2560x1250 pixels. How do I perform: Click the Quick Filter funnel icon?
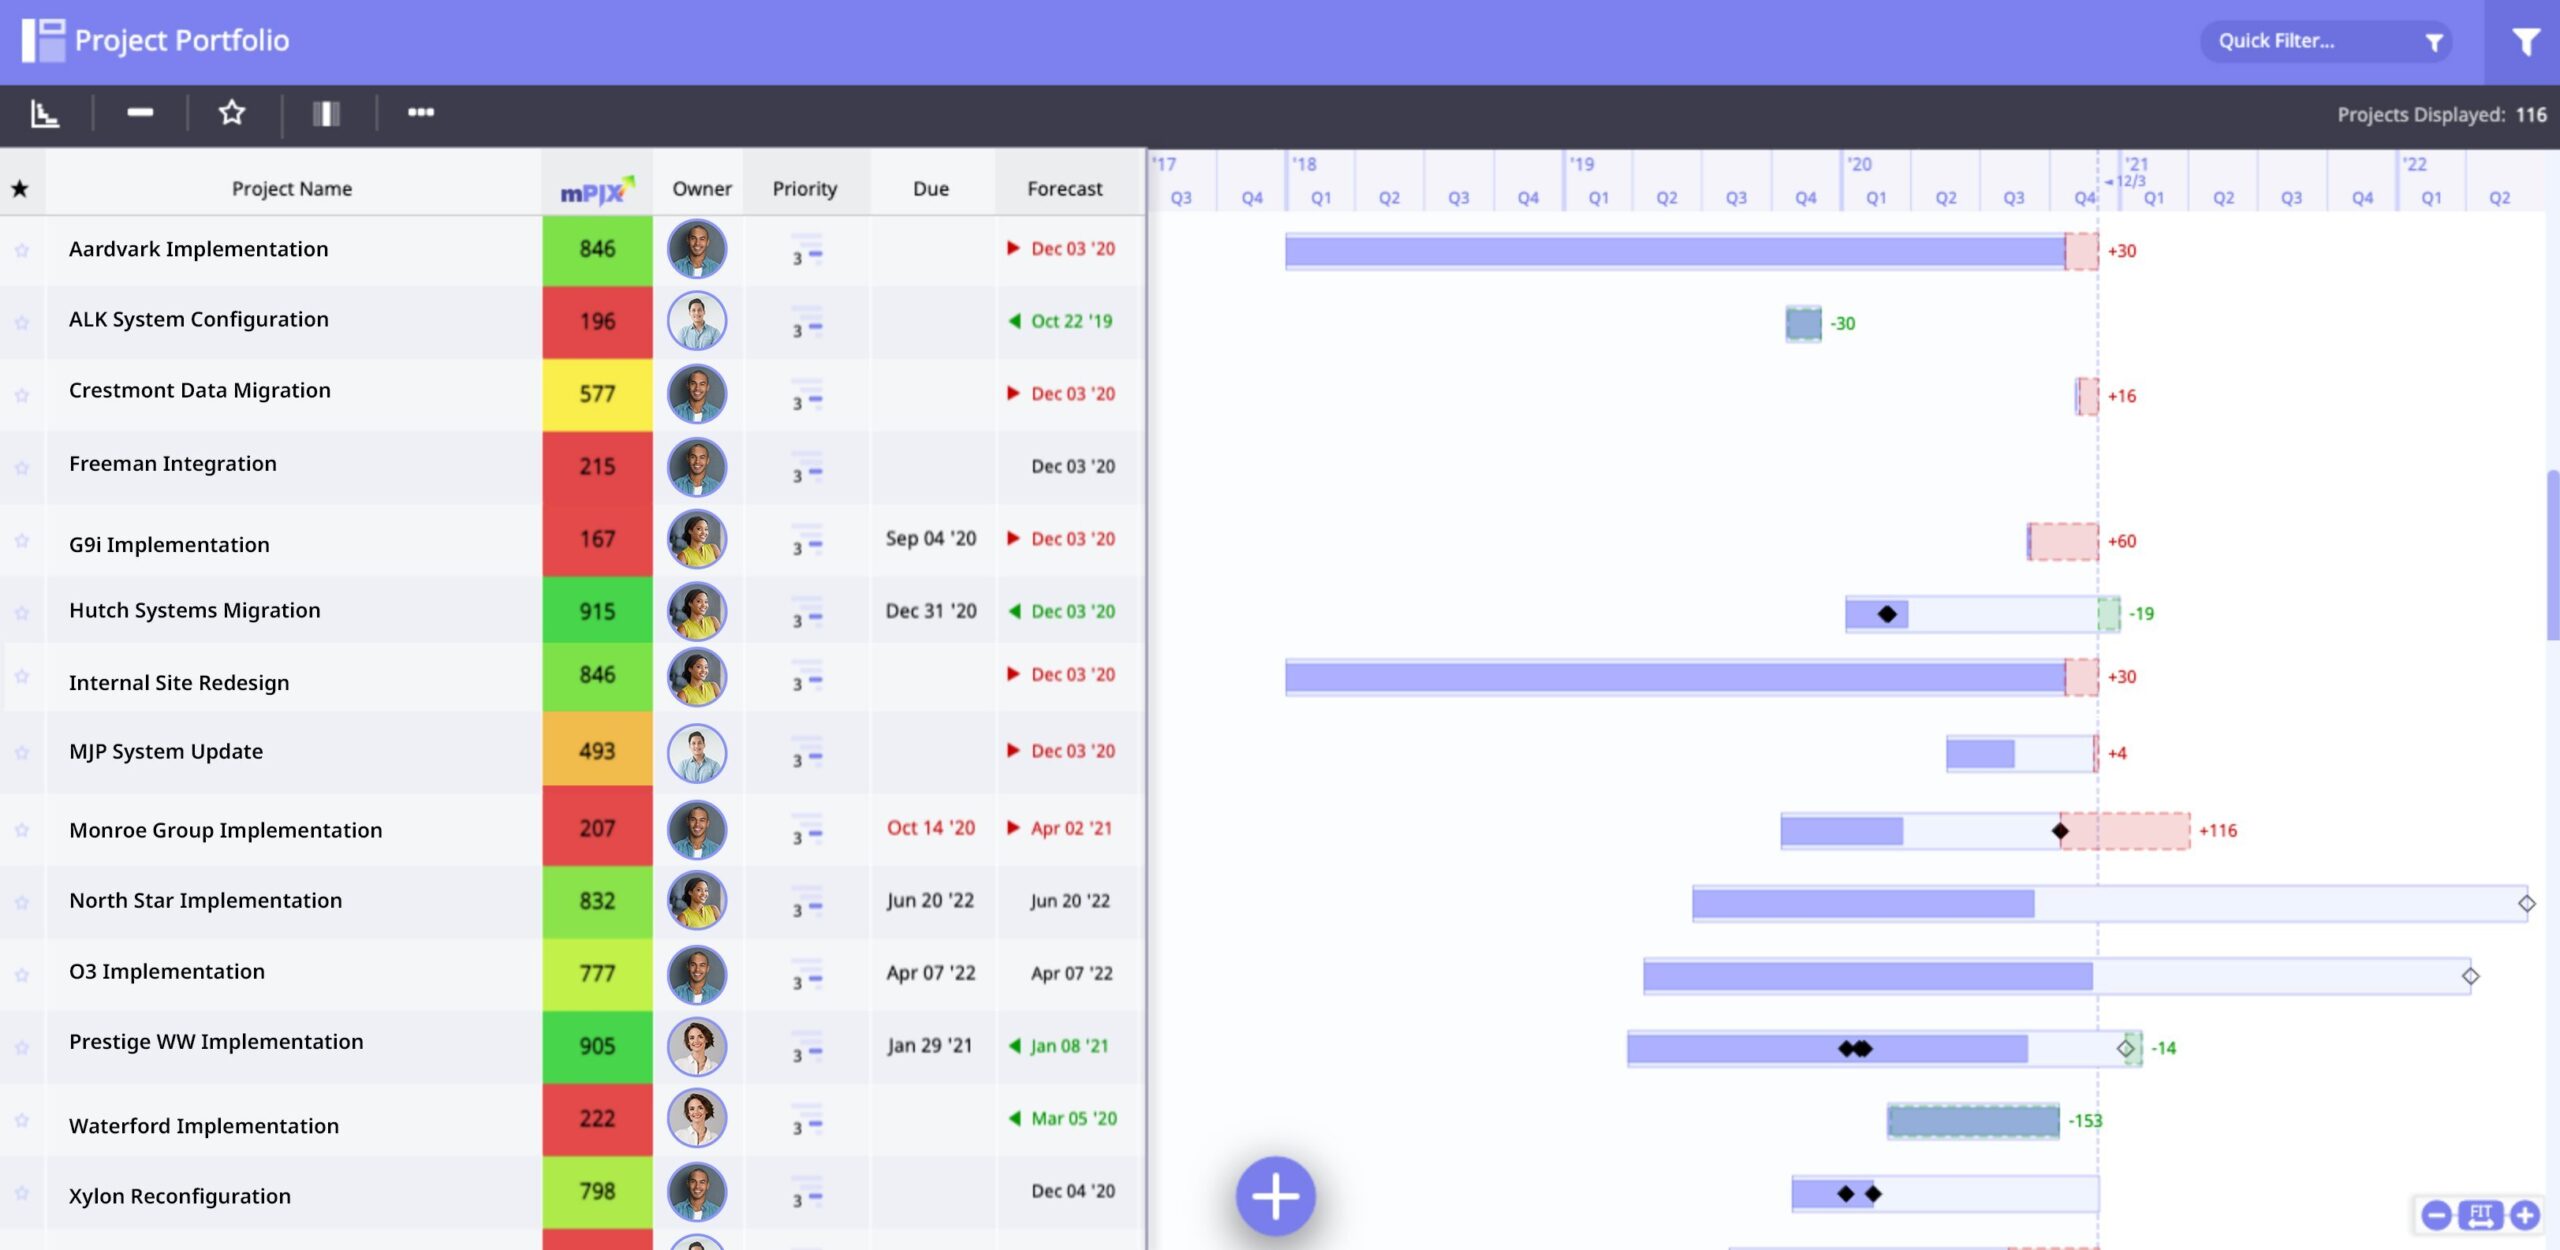[2433, 39]
